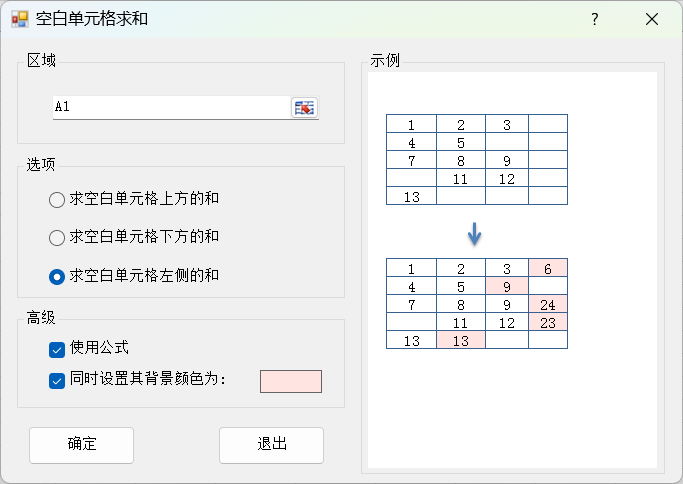Click the 使用公式 label text

point(99,348)
